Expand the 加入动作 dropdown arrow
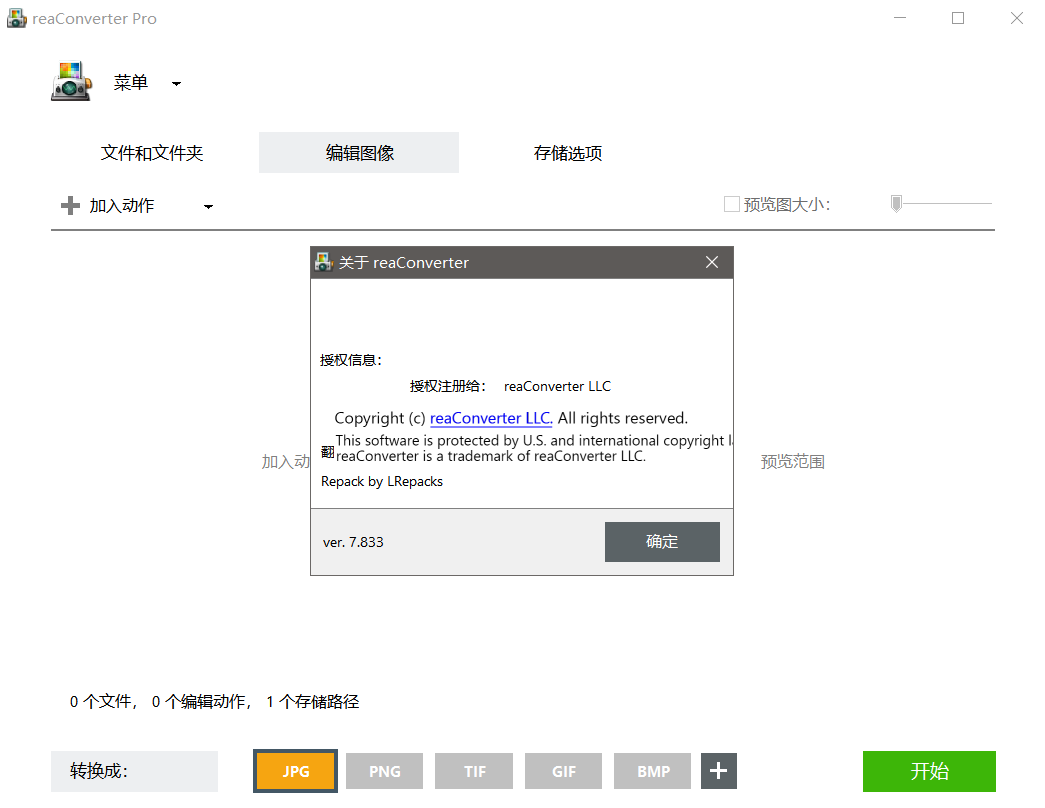1045x808 pixels. pos(208,205)
